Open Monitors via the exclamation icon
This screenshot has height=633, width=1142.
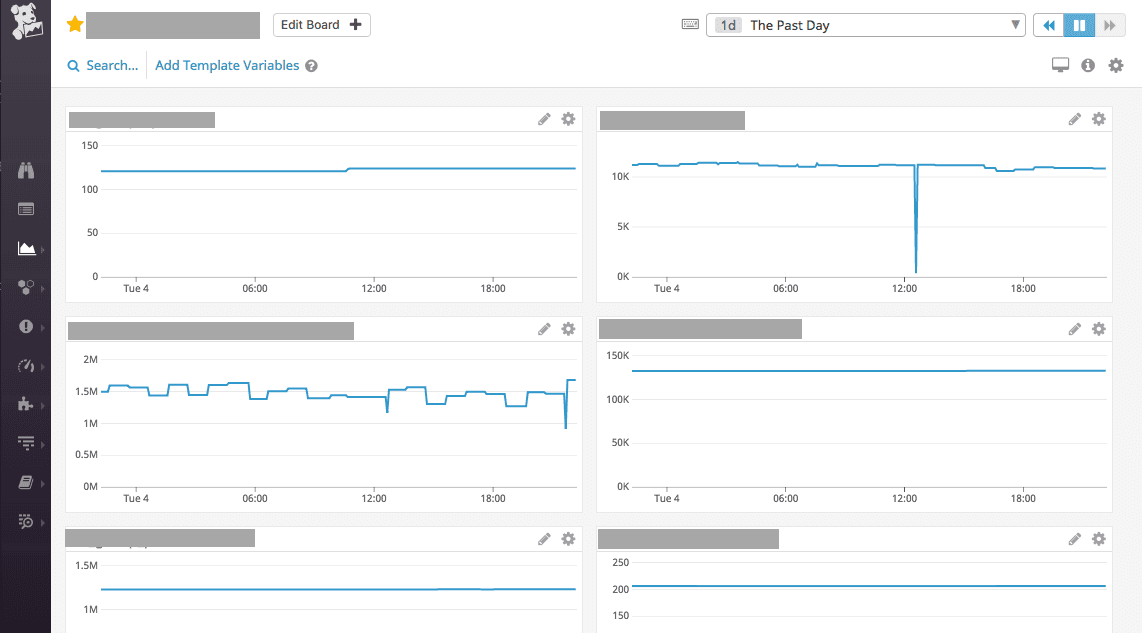pos(27,326)
